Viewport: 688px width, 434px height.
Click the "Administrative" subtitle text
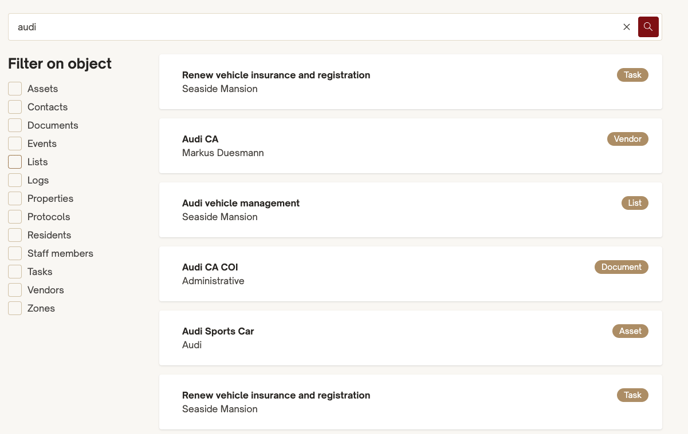tap(213, 281)
